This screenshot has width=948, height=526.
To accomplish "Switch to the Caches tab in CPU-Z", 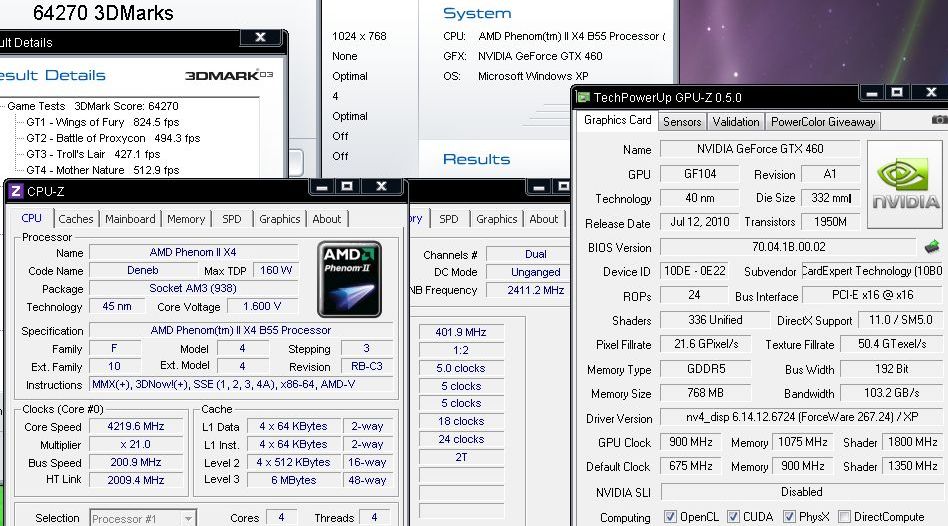I will 76,219.
